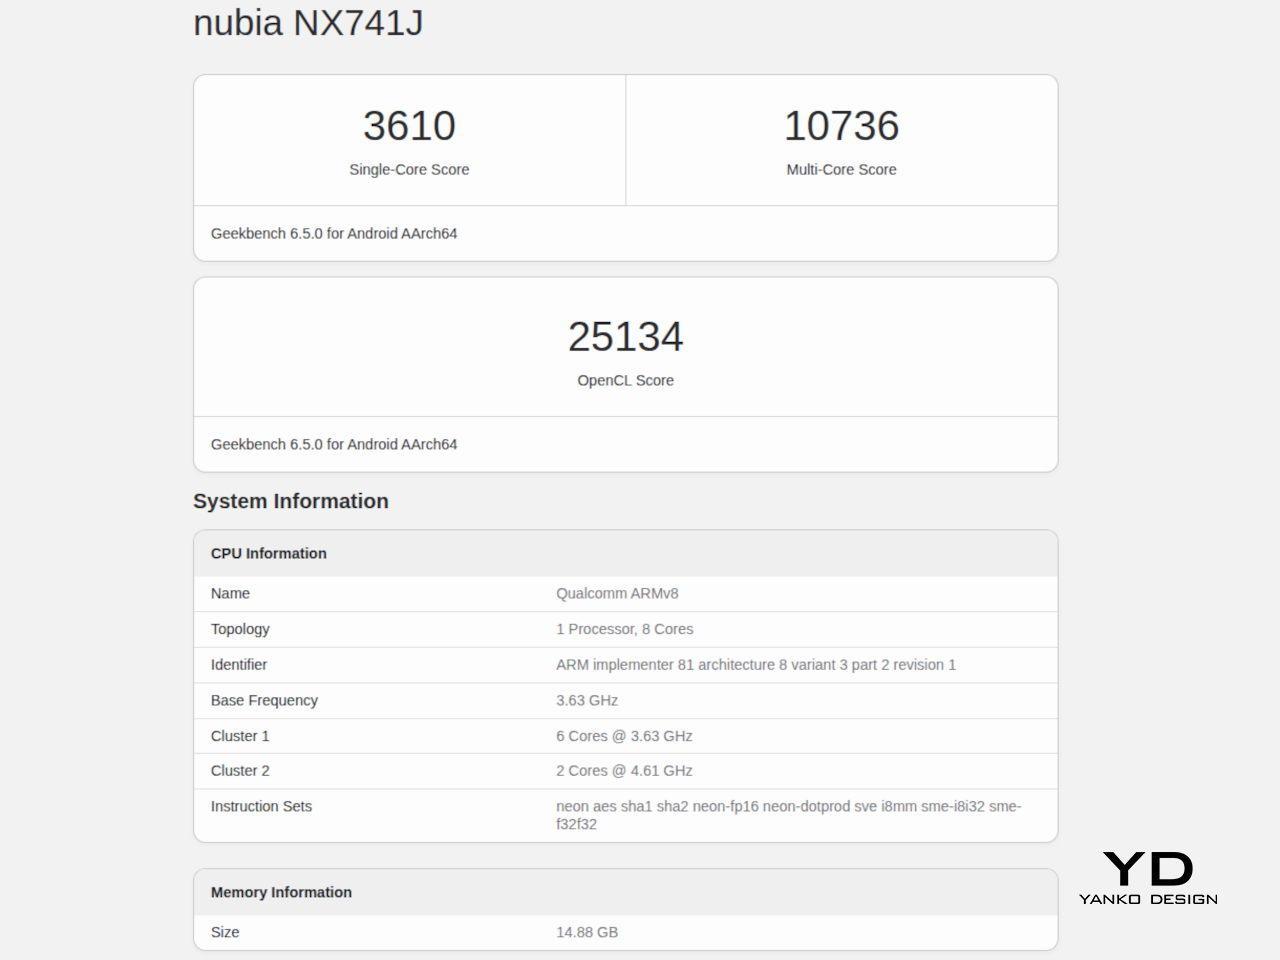Click the OpenCL Score label
1280x960 pixels.
[x=625, y=381]
